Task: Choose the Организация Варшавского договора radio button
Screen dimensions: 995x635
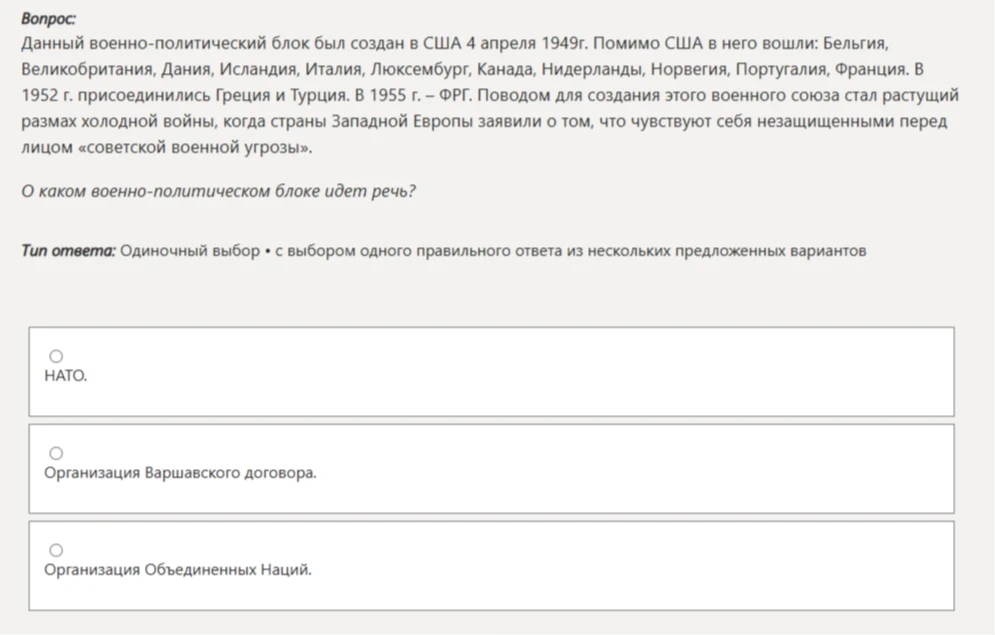Action: click(x=56, y=453)
